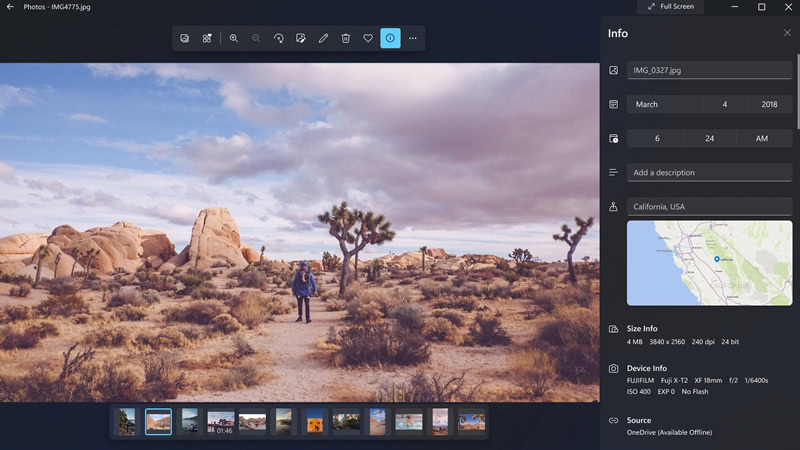Change the AM period selector

764,138
